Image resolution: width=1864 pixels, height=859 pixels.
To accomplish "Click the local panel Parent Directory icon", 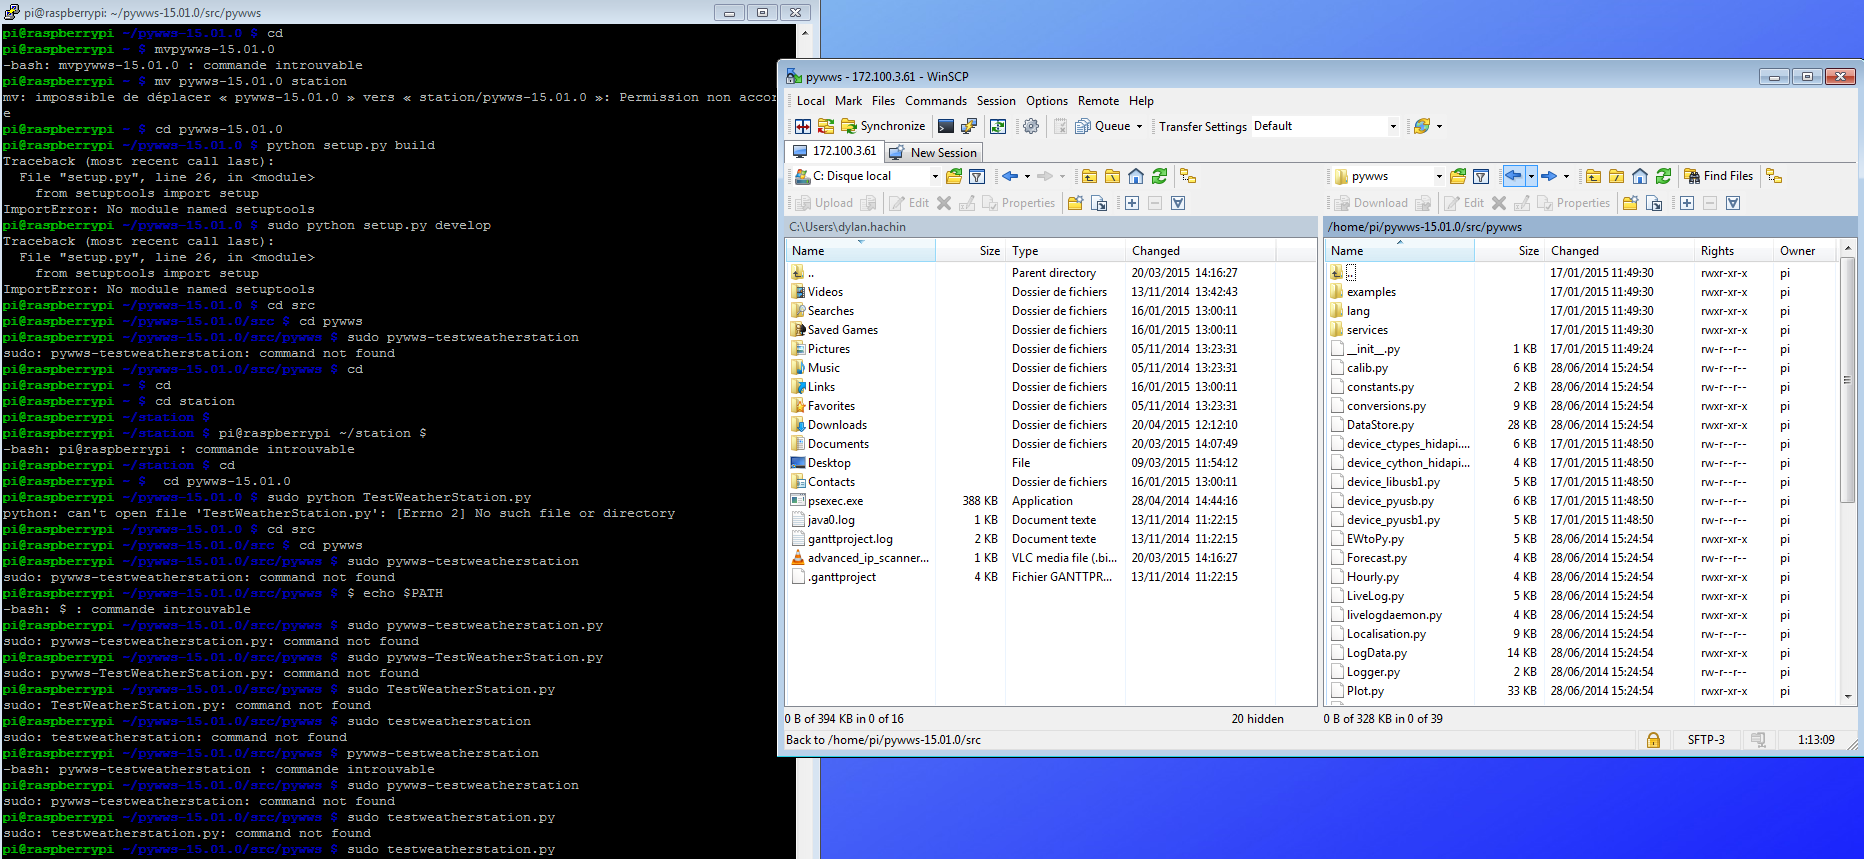I will click(x=1089, y=176).
